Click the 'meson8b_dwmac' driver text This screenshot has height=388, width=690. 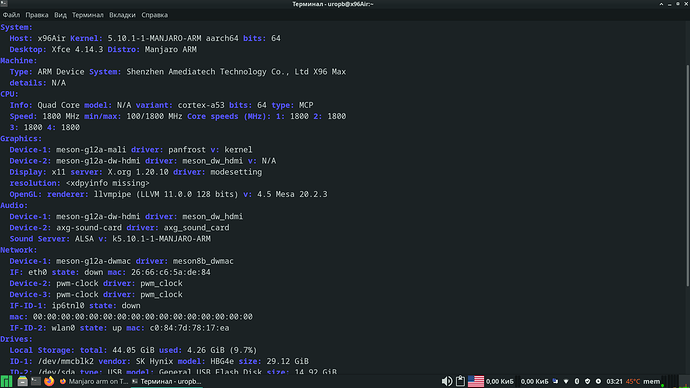click(203, 261)
